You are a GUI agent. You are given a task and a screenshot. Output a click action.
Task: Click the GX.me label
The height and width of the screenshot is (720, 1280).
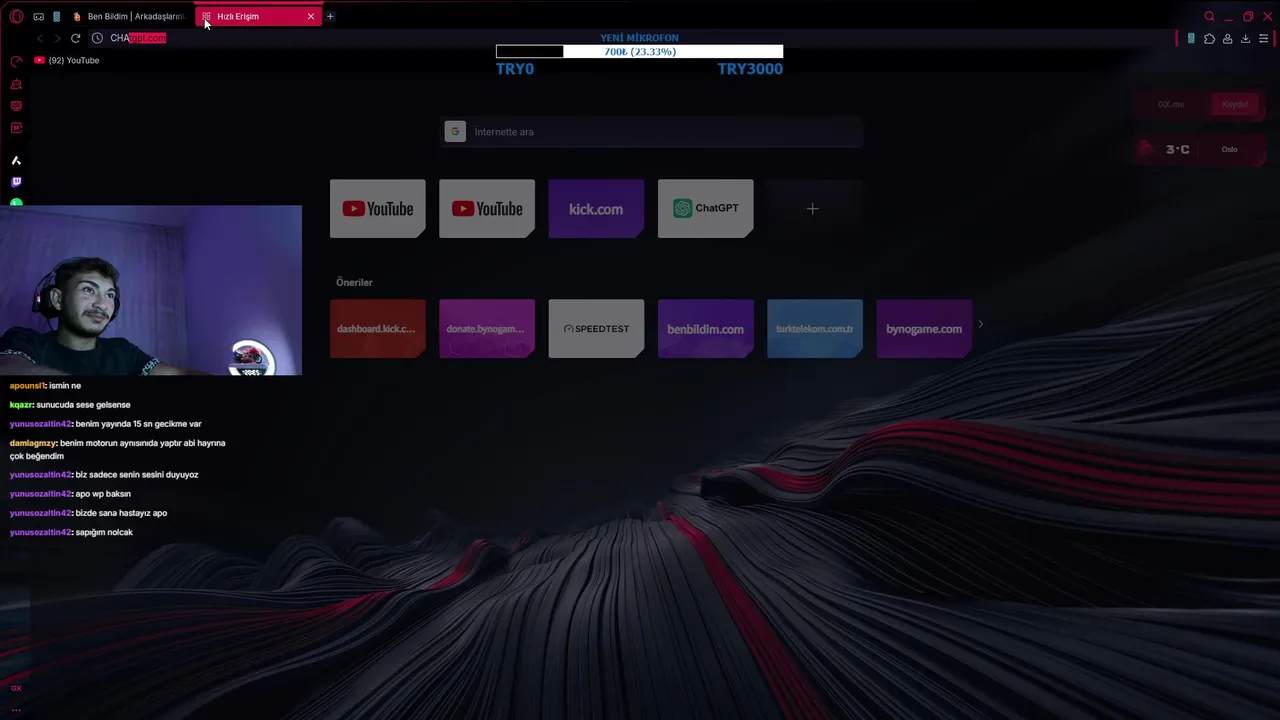tap(1171, 104)
